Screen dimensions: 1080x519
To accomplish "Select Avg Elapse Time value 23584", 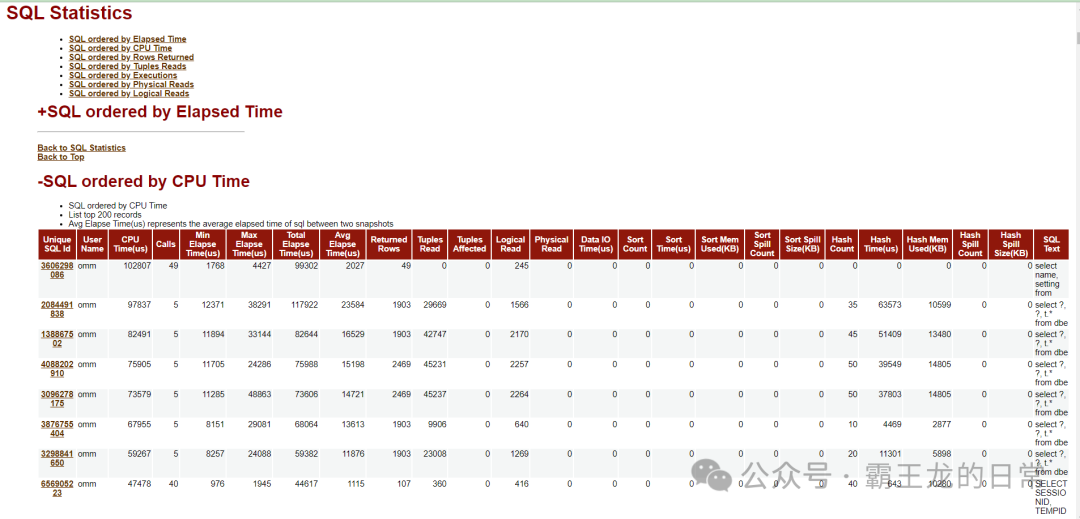I will tap(353, 305).
